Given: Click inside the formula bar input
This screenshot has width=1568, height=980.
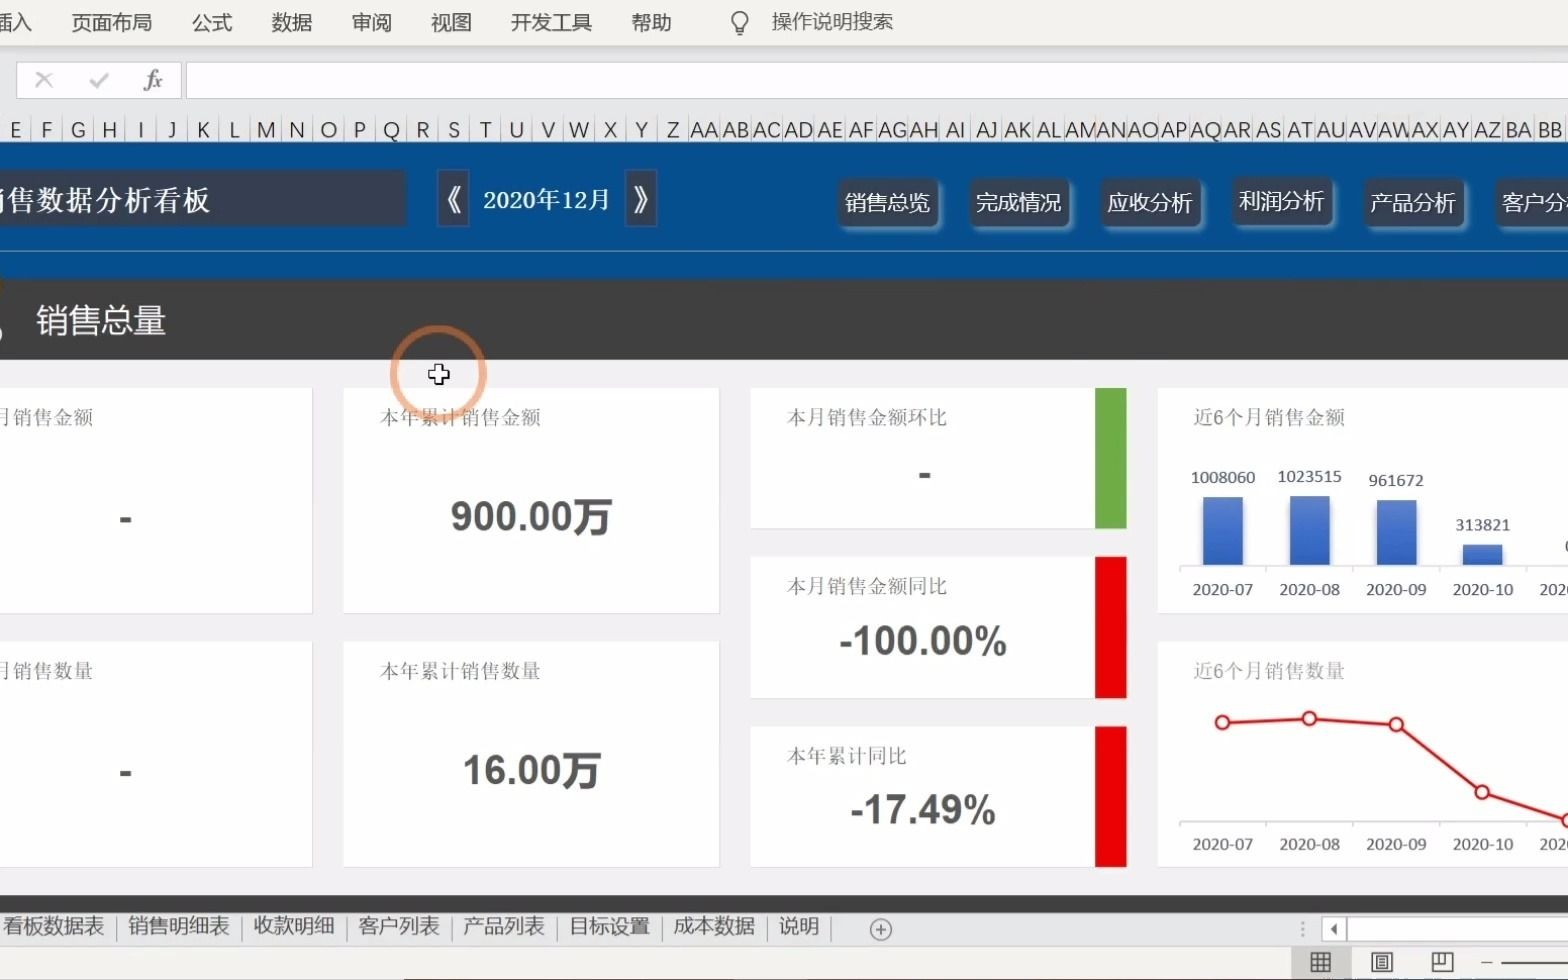Looking at the screenshot, I should (876, 80).
